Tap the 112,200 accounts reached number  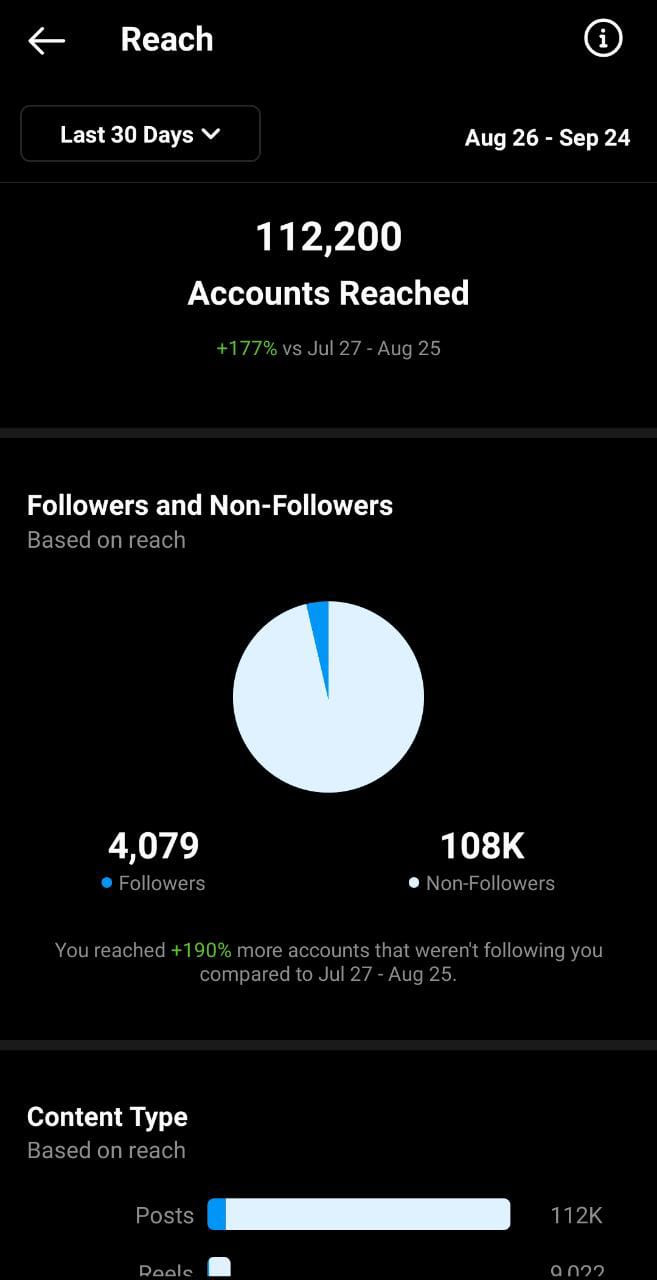(x=328, y=237)
